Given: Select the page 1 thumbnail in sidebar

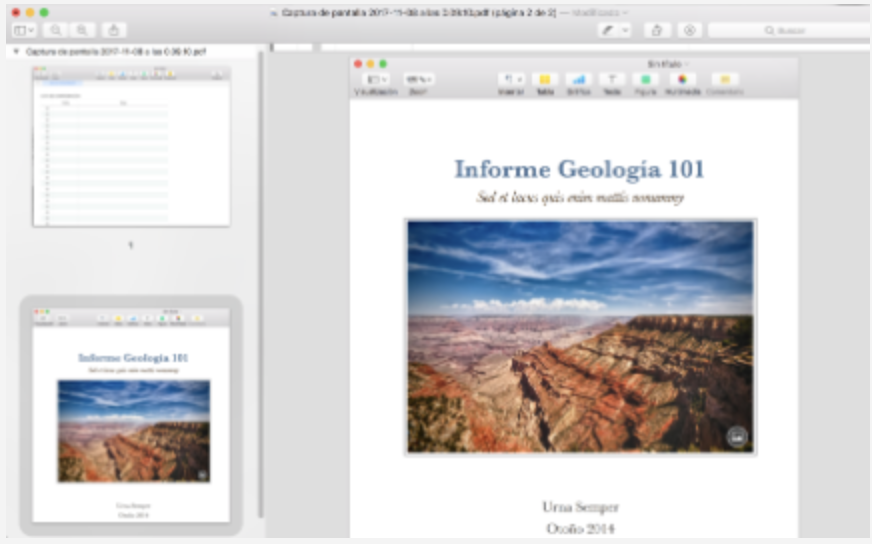Looking at the screenshot, I should pos(131,146).
